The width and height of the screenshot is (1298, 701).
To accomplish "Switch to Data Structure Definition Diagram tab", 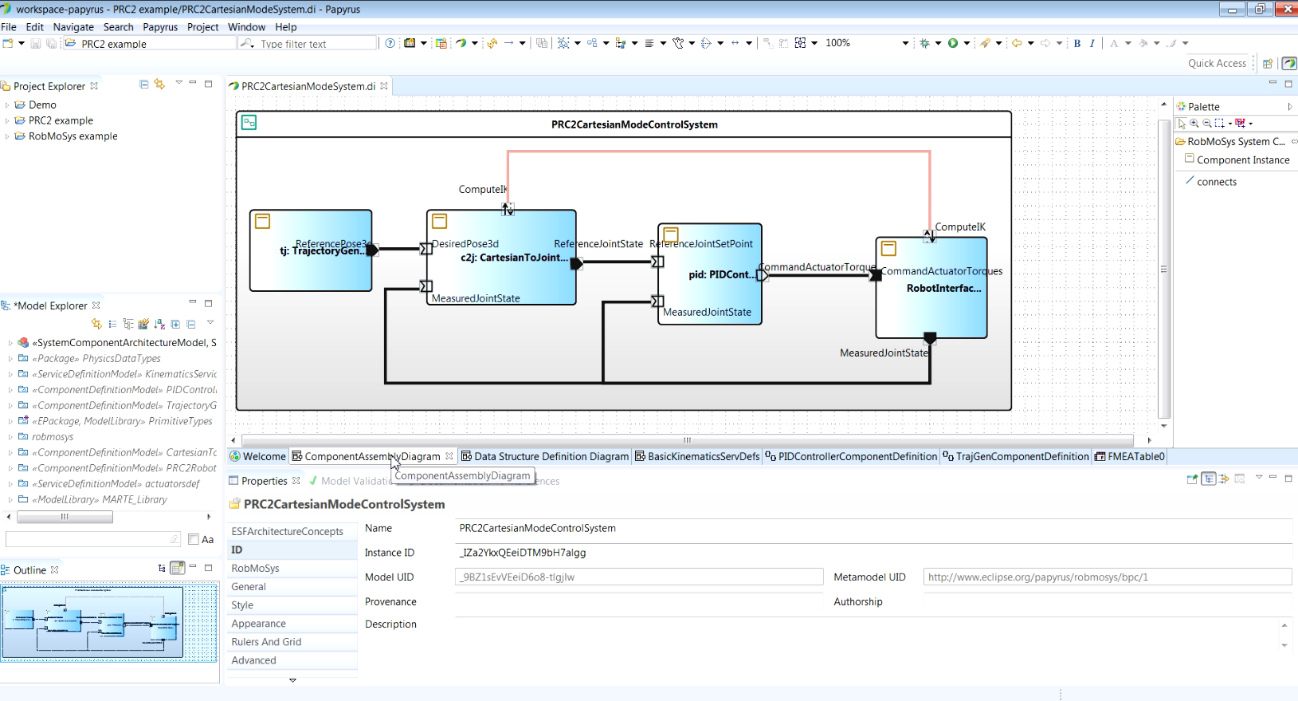I will (x=550, y=456).
